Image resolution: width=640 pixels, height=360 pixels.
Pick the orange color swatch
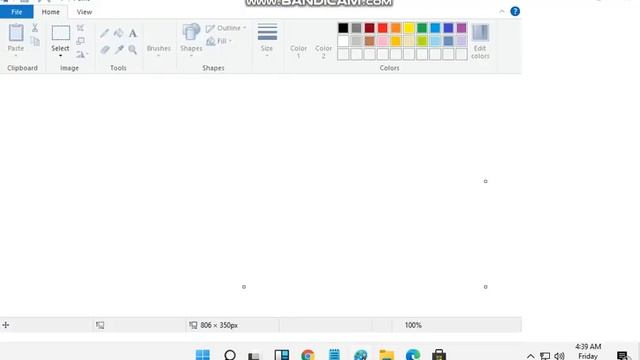(x=396, y=28)
